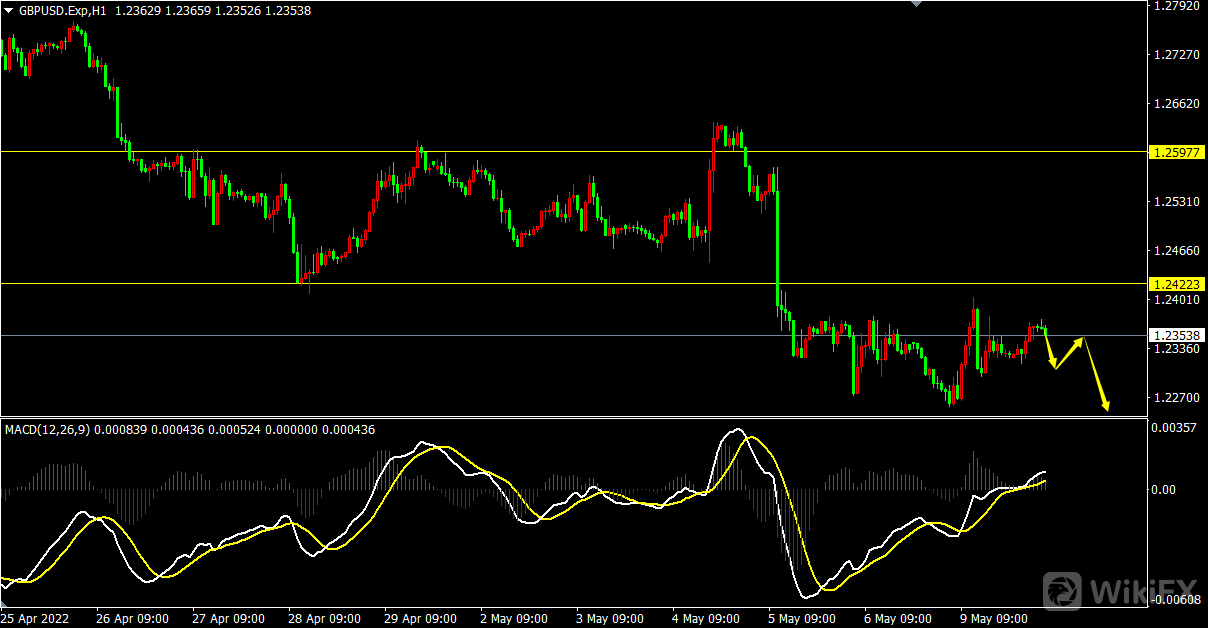
Task: Click the 29 Apr 09:00 time label
Action: (420, 619)
